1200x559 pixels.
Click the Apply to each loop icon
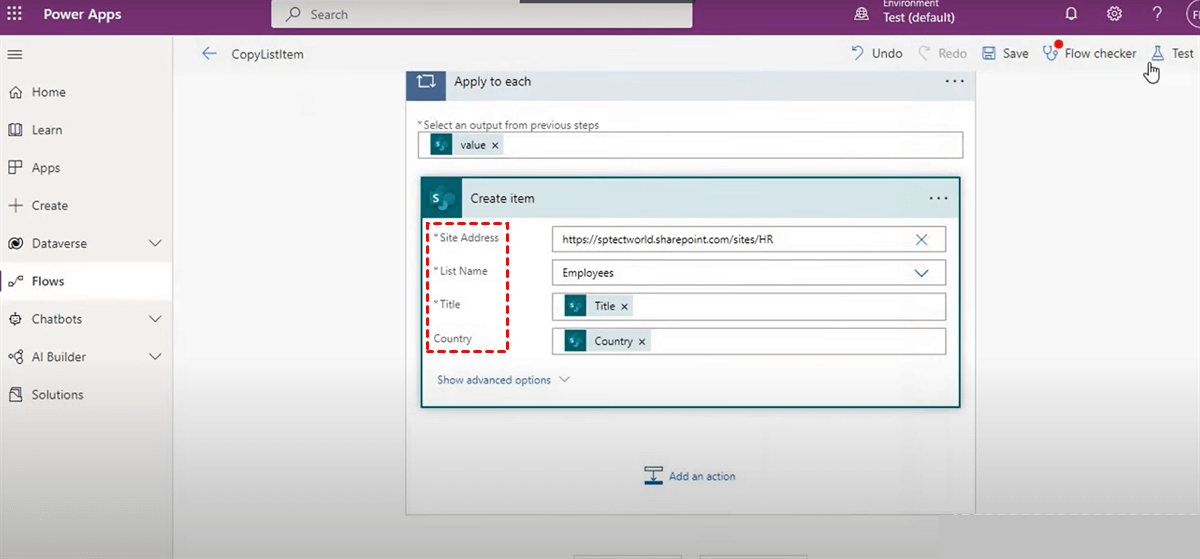(426, 82)
